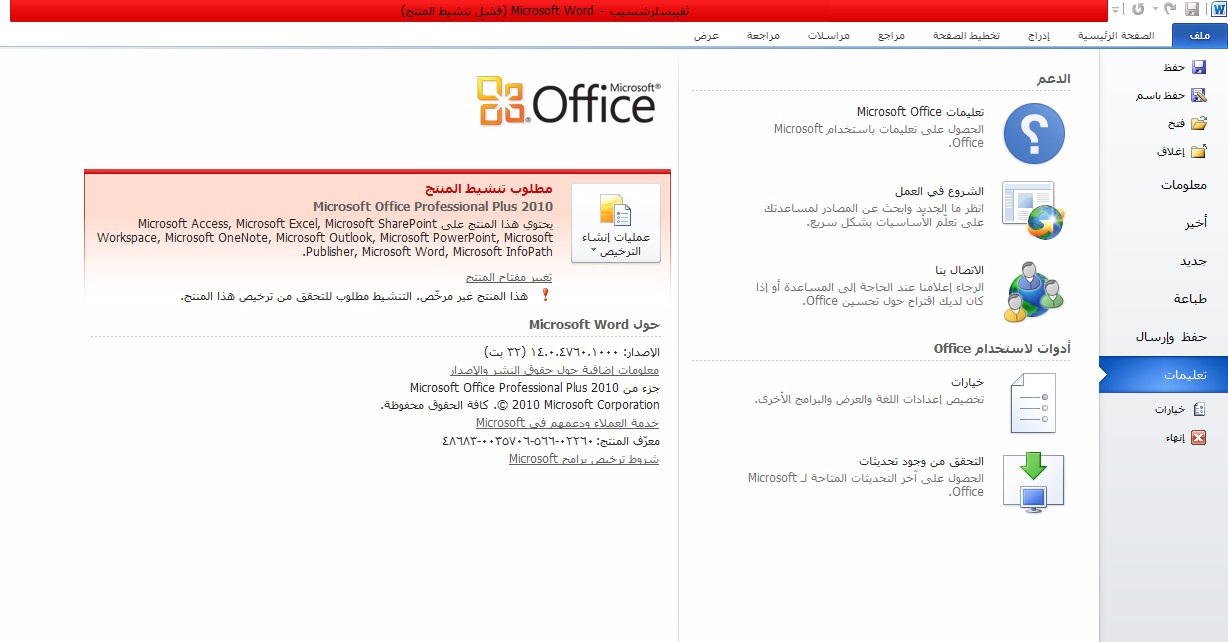Viewport: 1228px width, 642px height.
Task: Click the large خيارات checklist page icon
Action: 1034,402
